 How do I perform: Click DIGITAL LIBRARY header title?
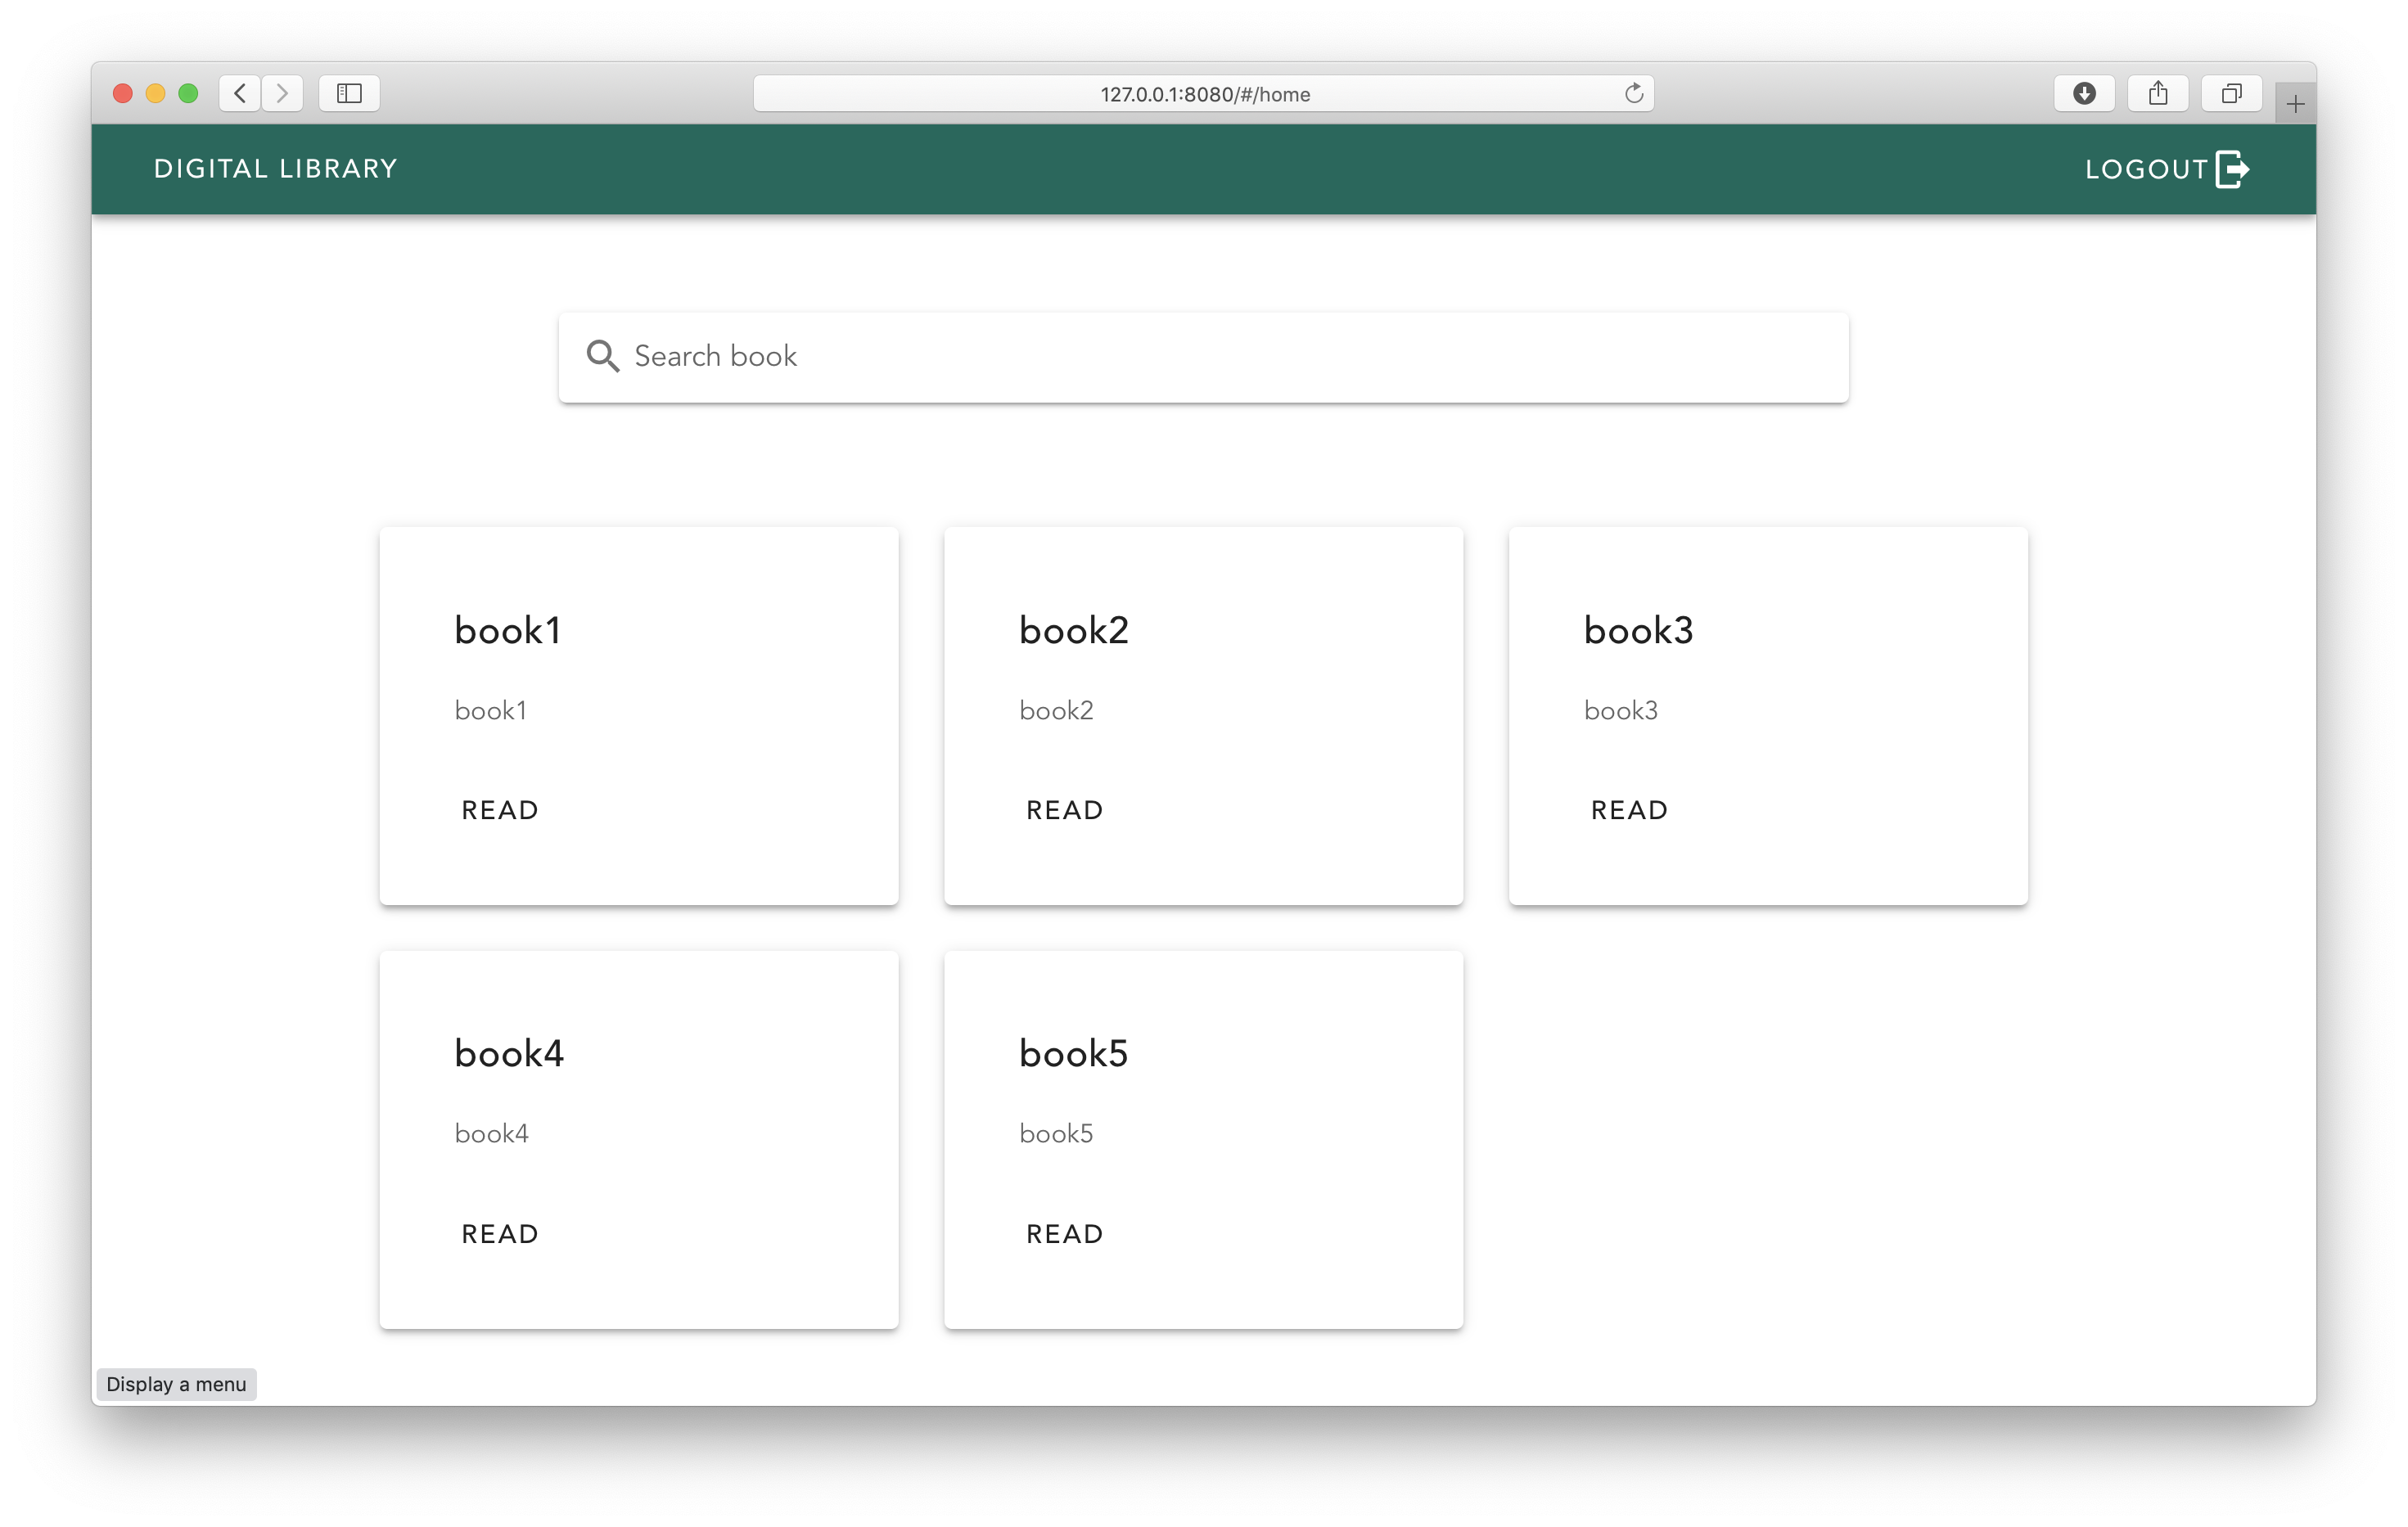pyautogui.click(x=276, y=169)
